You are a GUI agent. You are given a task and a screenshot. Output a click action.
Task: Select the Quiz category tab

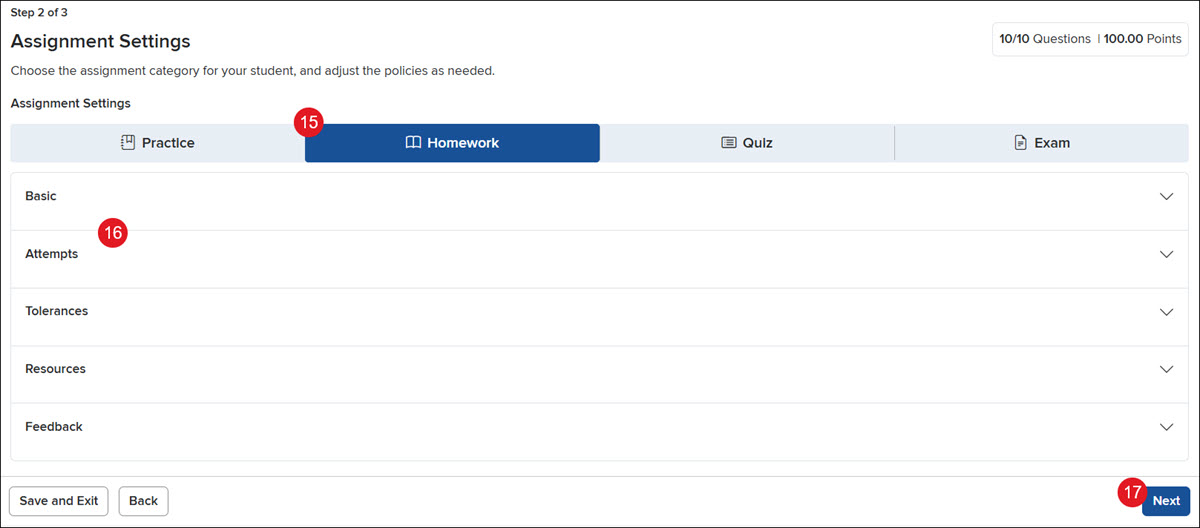pos(747,143)
